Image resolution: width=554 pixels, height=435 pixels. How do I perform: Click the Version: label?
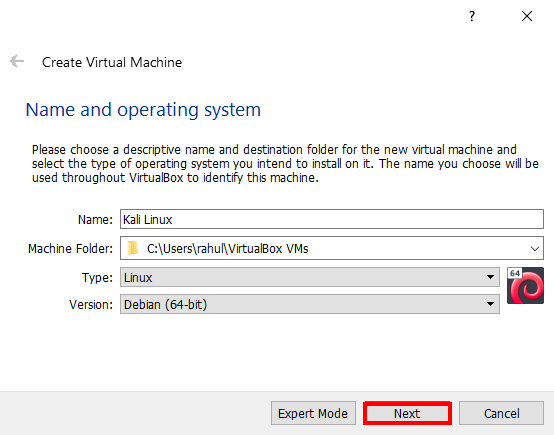point(91,305)
